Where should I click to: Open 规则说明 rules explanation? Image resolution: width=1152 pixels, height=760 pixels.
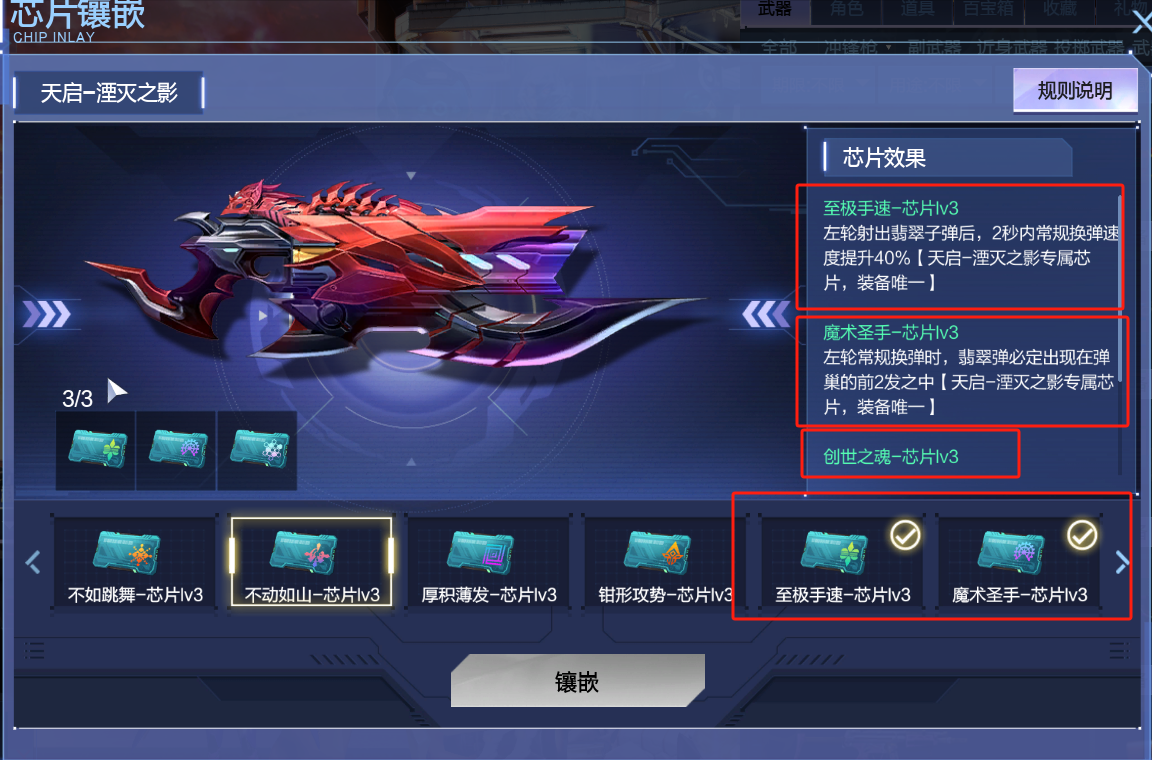1075,91
